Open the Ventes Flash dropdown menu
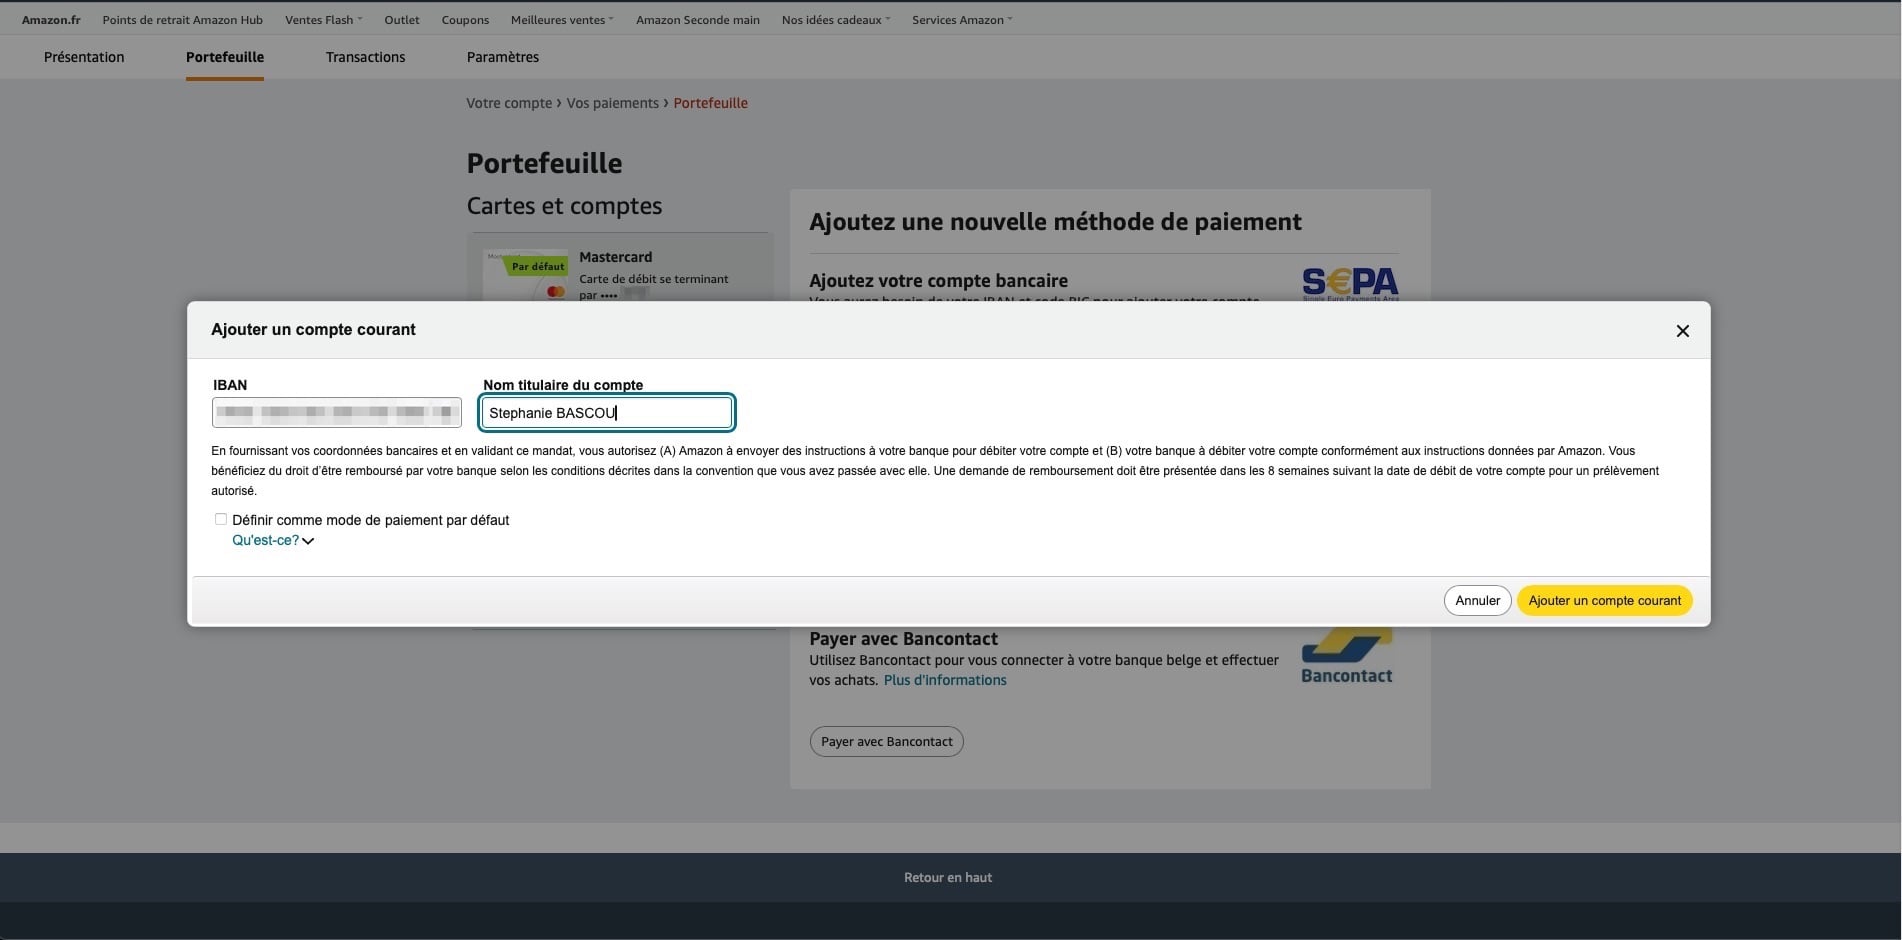 [x=323, y=20]
